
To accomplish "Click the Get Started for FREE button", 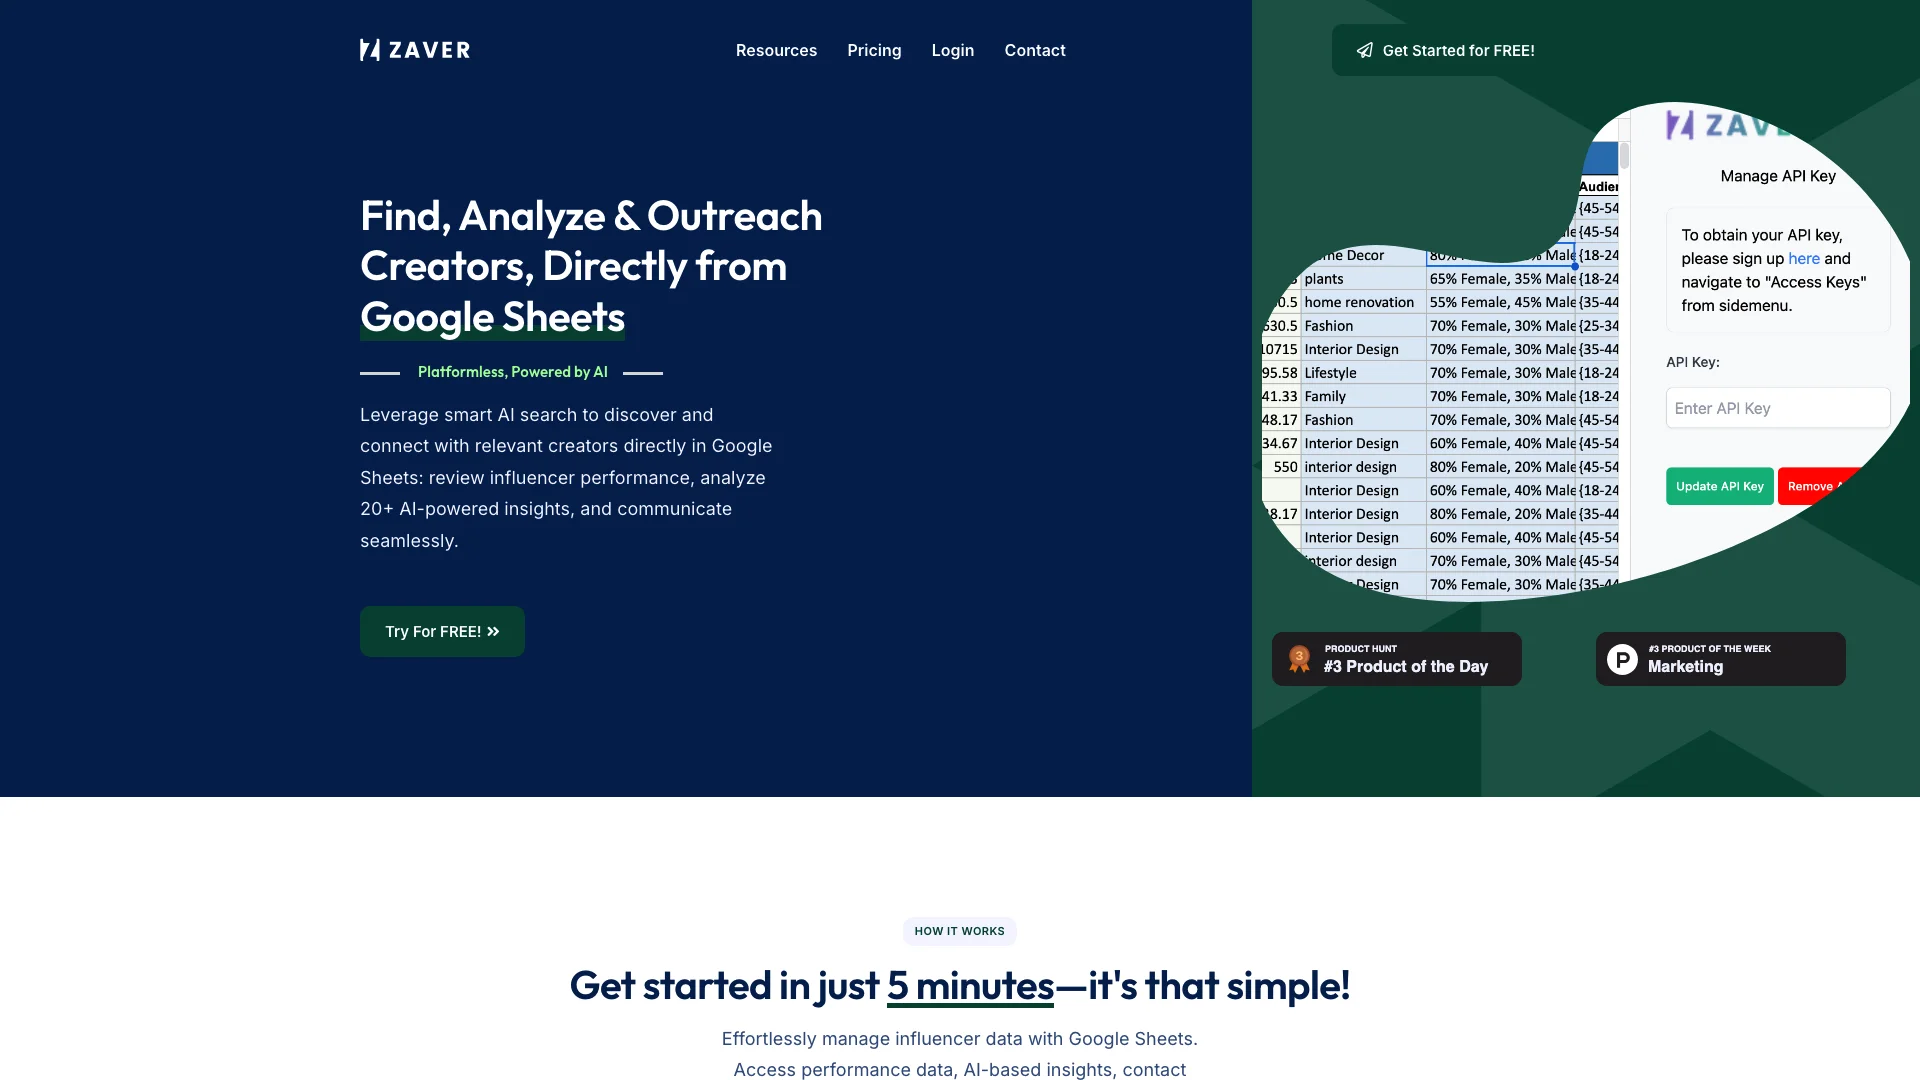I will 1444,50.
